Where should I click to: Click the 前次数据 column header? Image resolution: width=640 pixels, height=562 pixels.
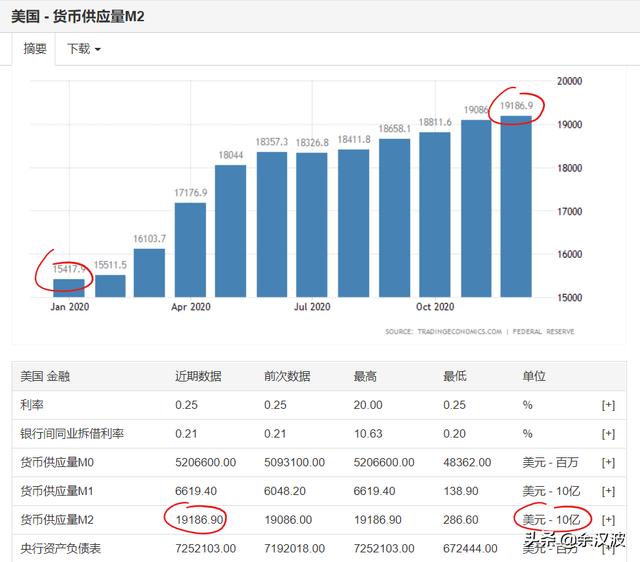(287, 376)
